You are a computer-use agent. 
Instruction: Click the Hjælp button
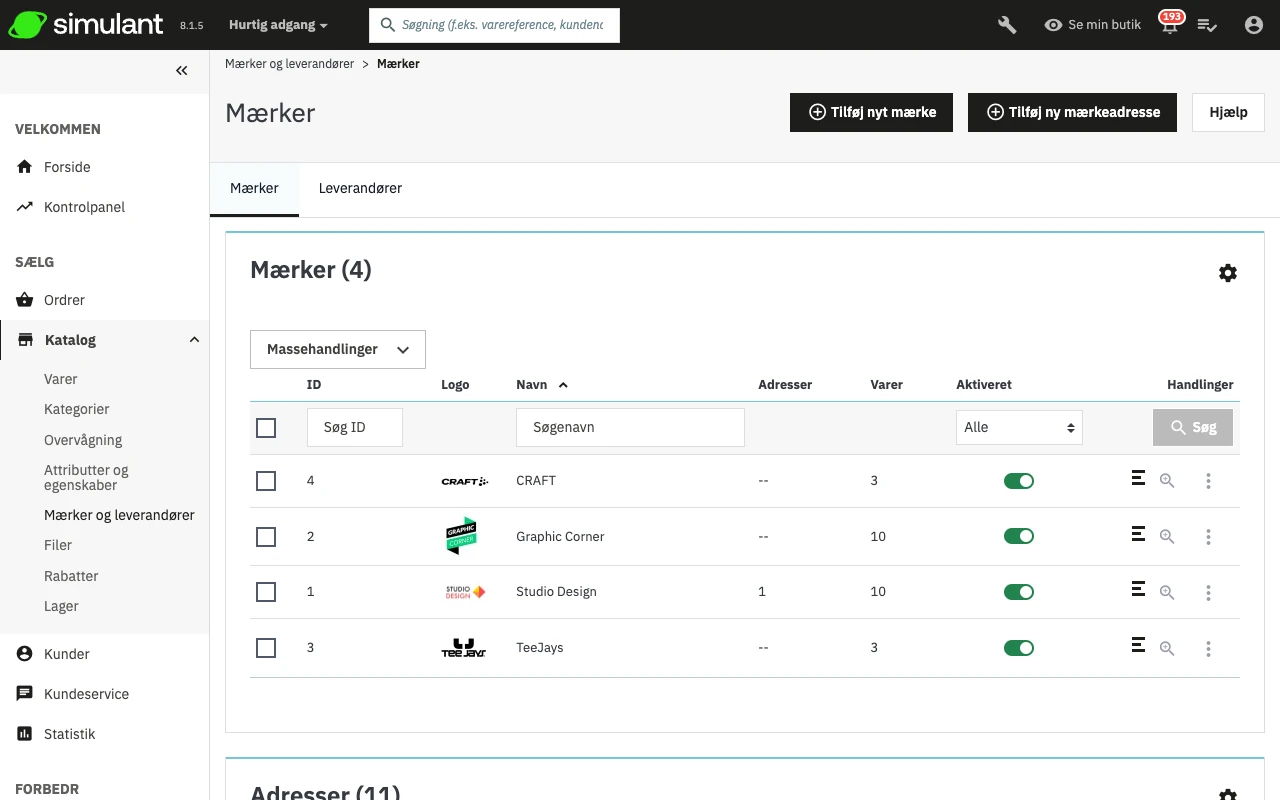coord(1227,112)
